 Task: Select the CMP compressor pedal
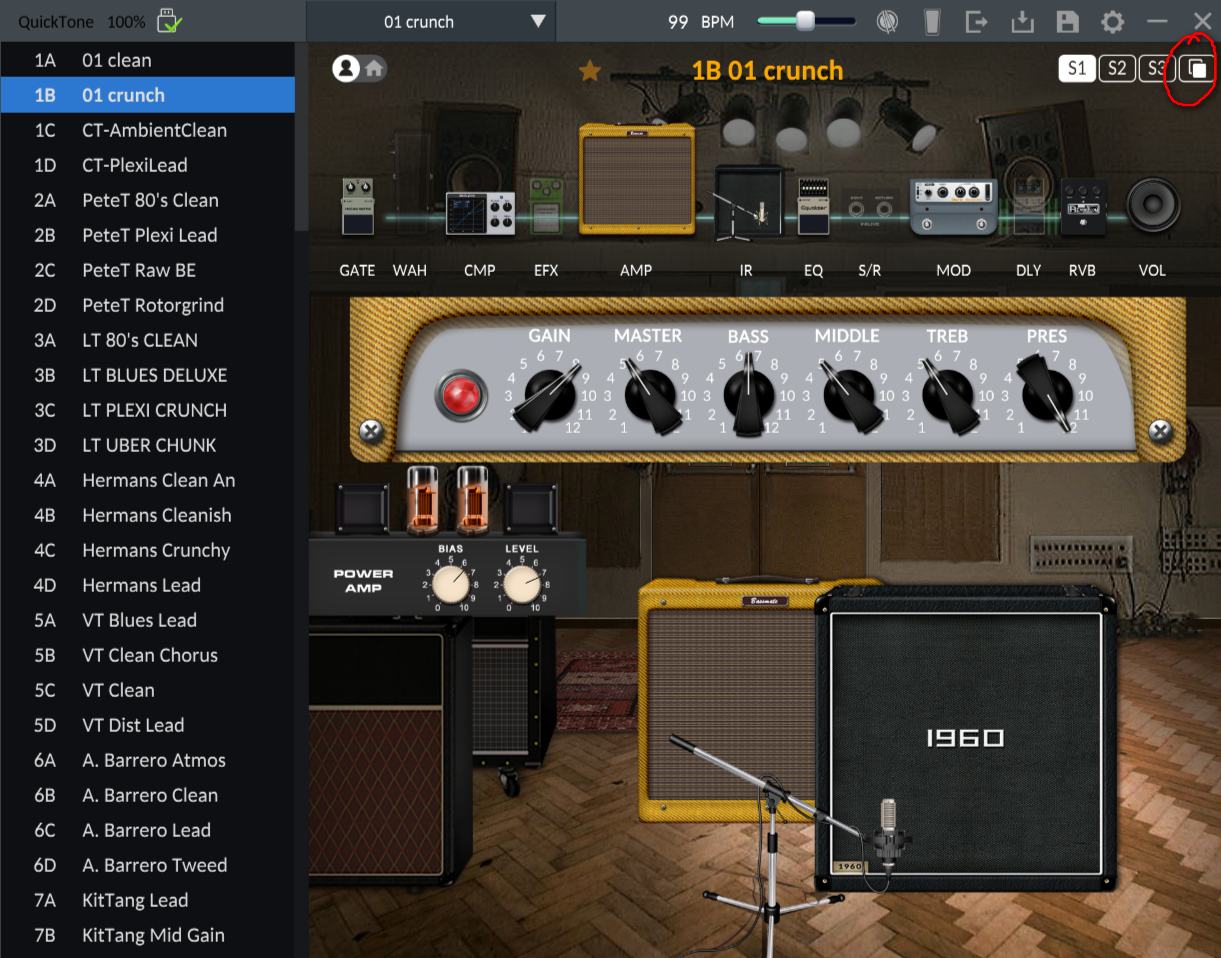pos(480,212)
